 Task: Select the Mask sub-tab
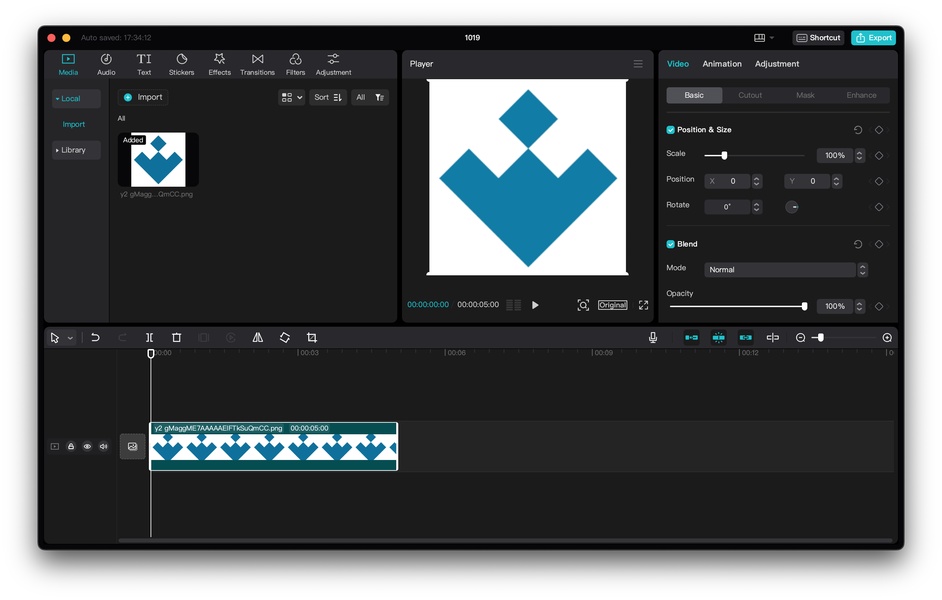point(805,95)
